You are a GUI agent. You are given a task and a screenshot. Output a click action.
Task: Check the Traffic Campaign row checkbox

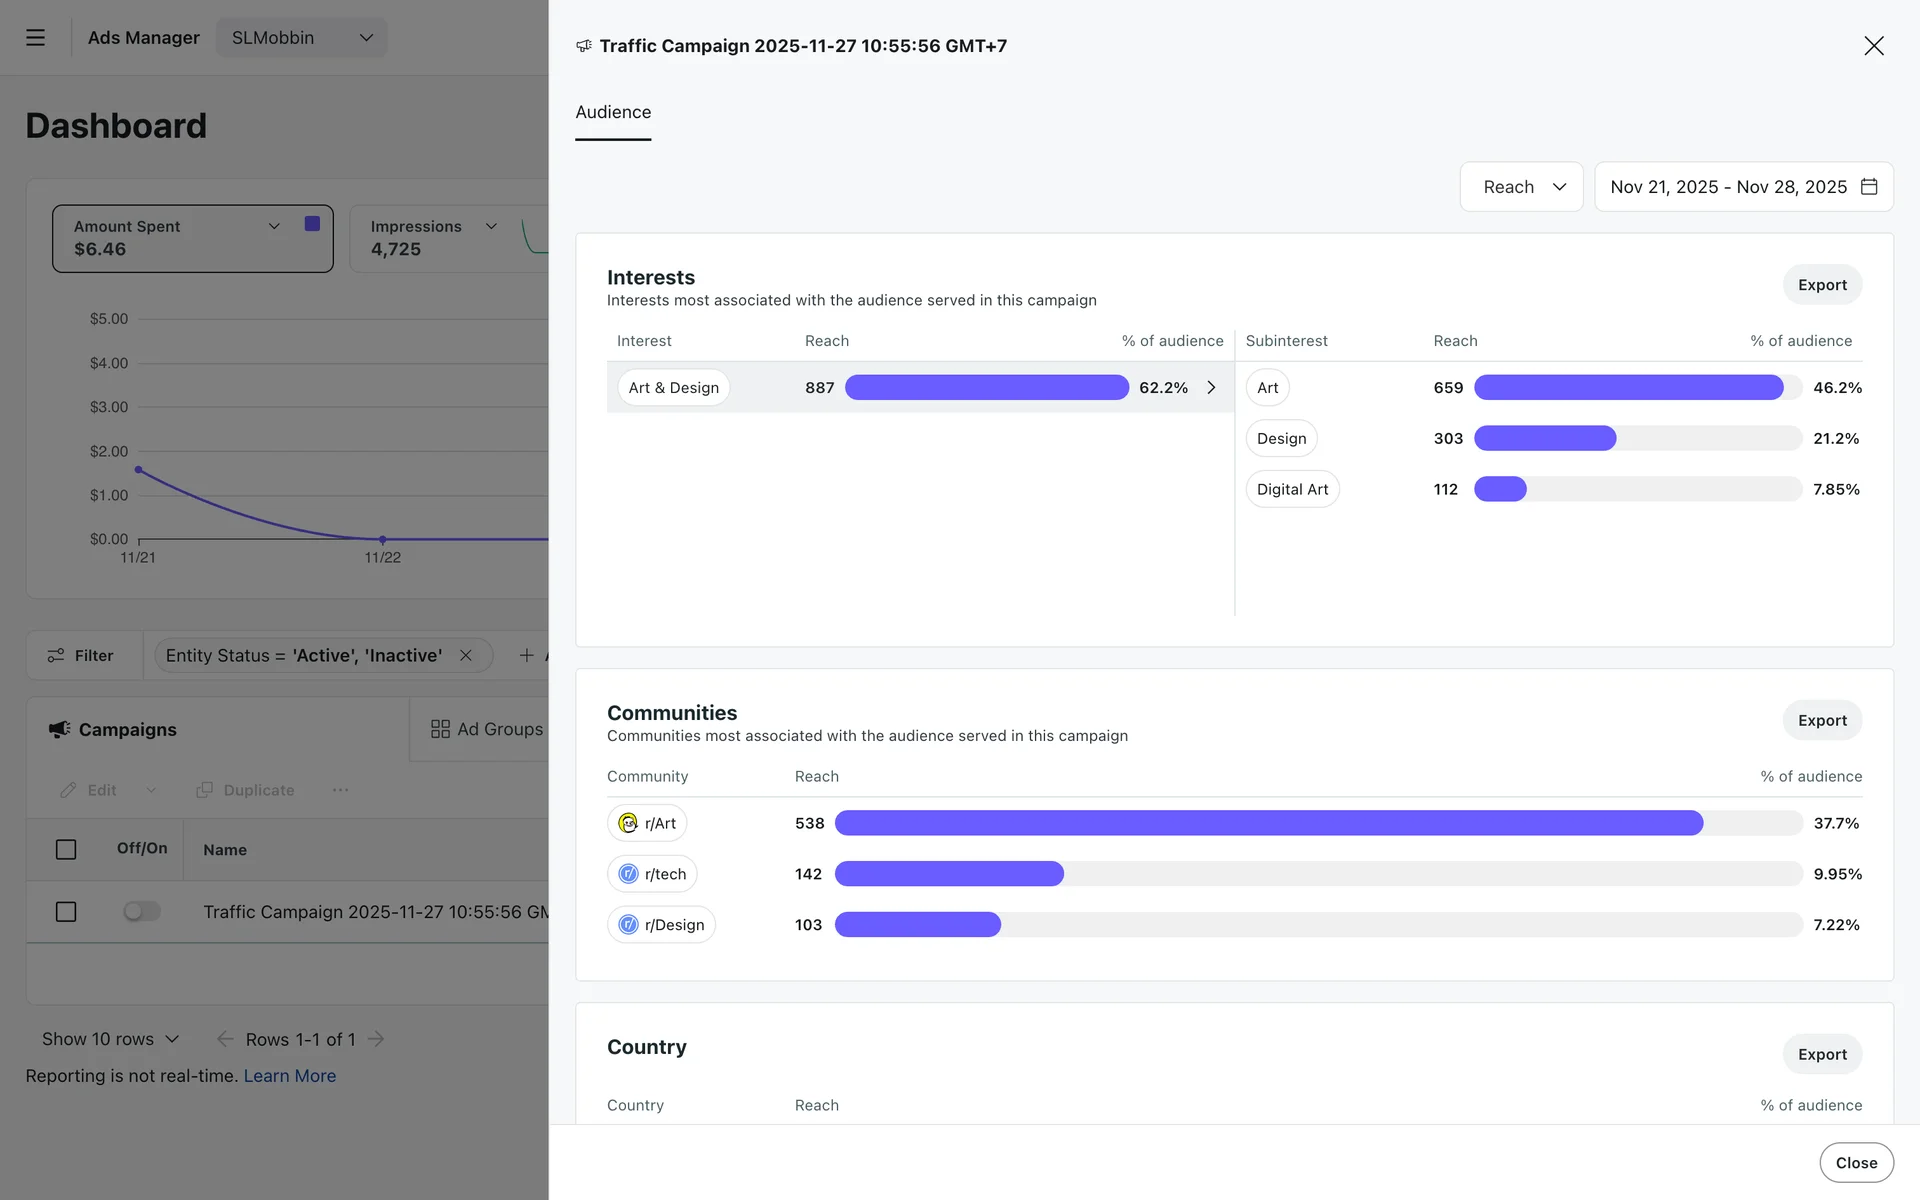click(x=66, y=912)
